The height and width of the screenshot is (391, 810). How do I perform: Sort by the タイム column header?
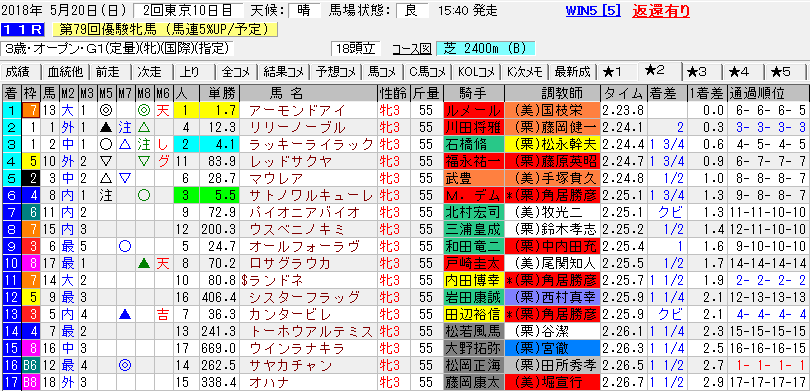(x=623, y=93)
